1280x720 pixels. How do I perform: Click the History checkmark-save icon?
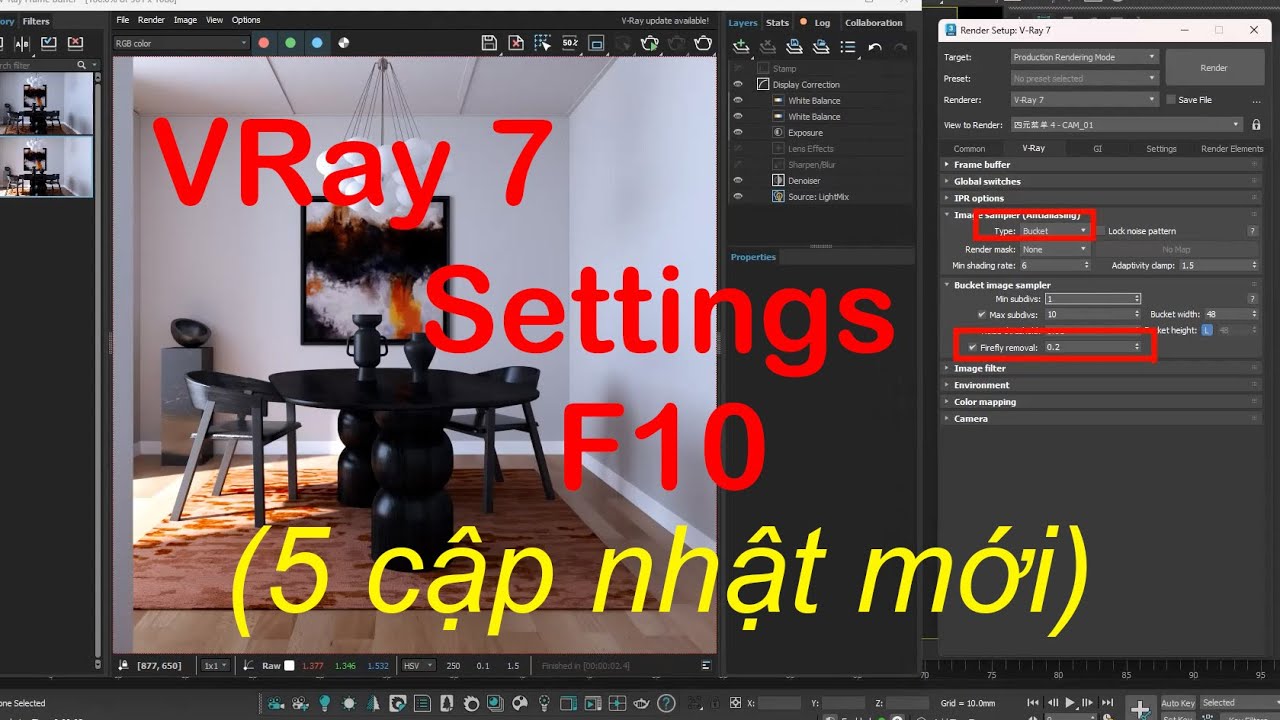tap(48, 43)
